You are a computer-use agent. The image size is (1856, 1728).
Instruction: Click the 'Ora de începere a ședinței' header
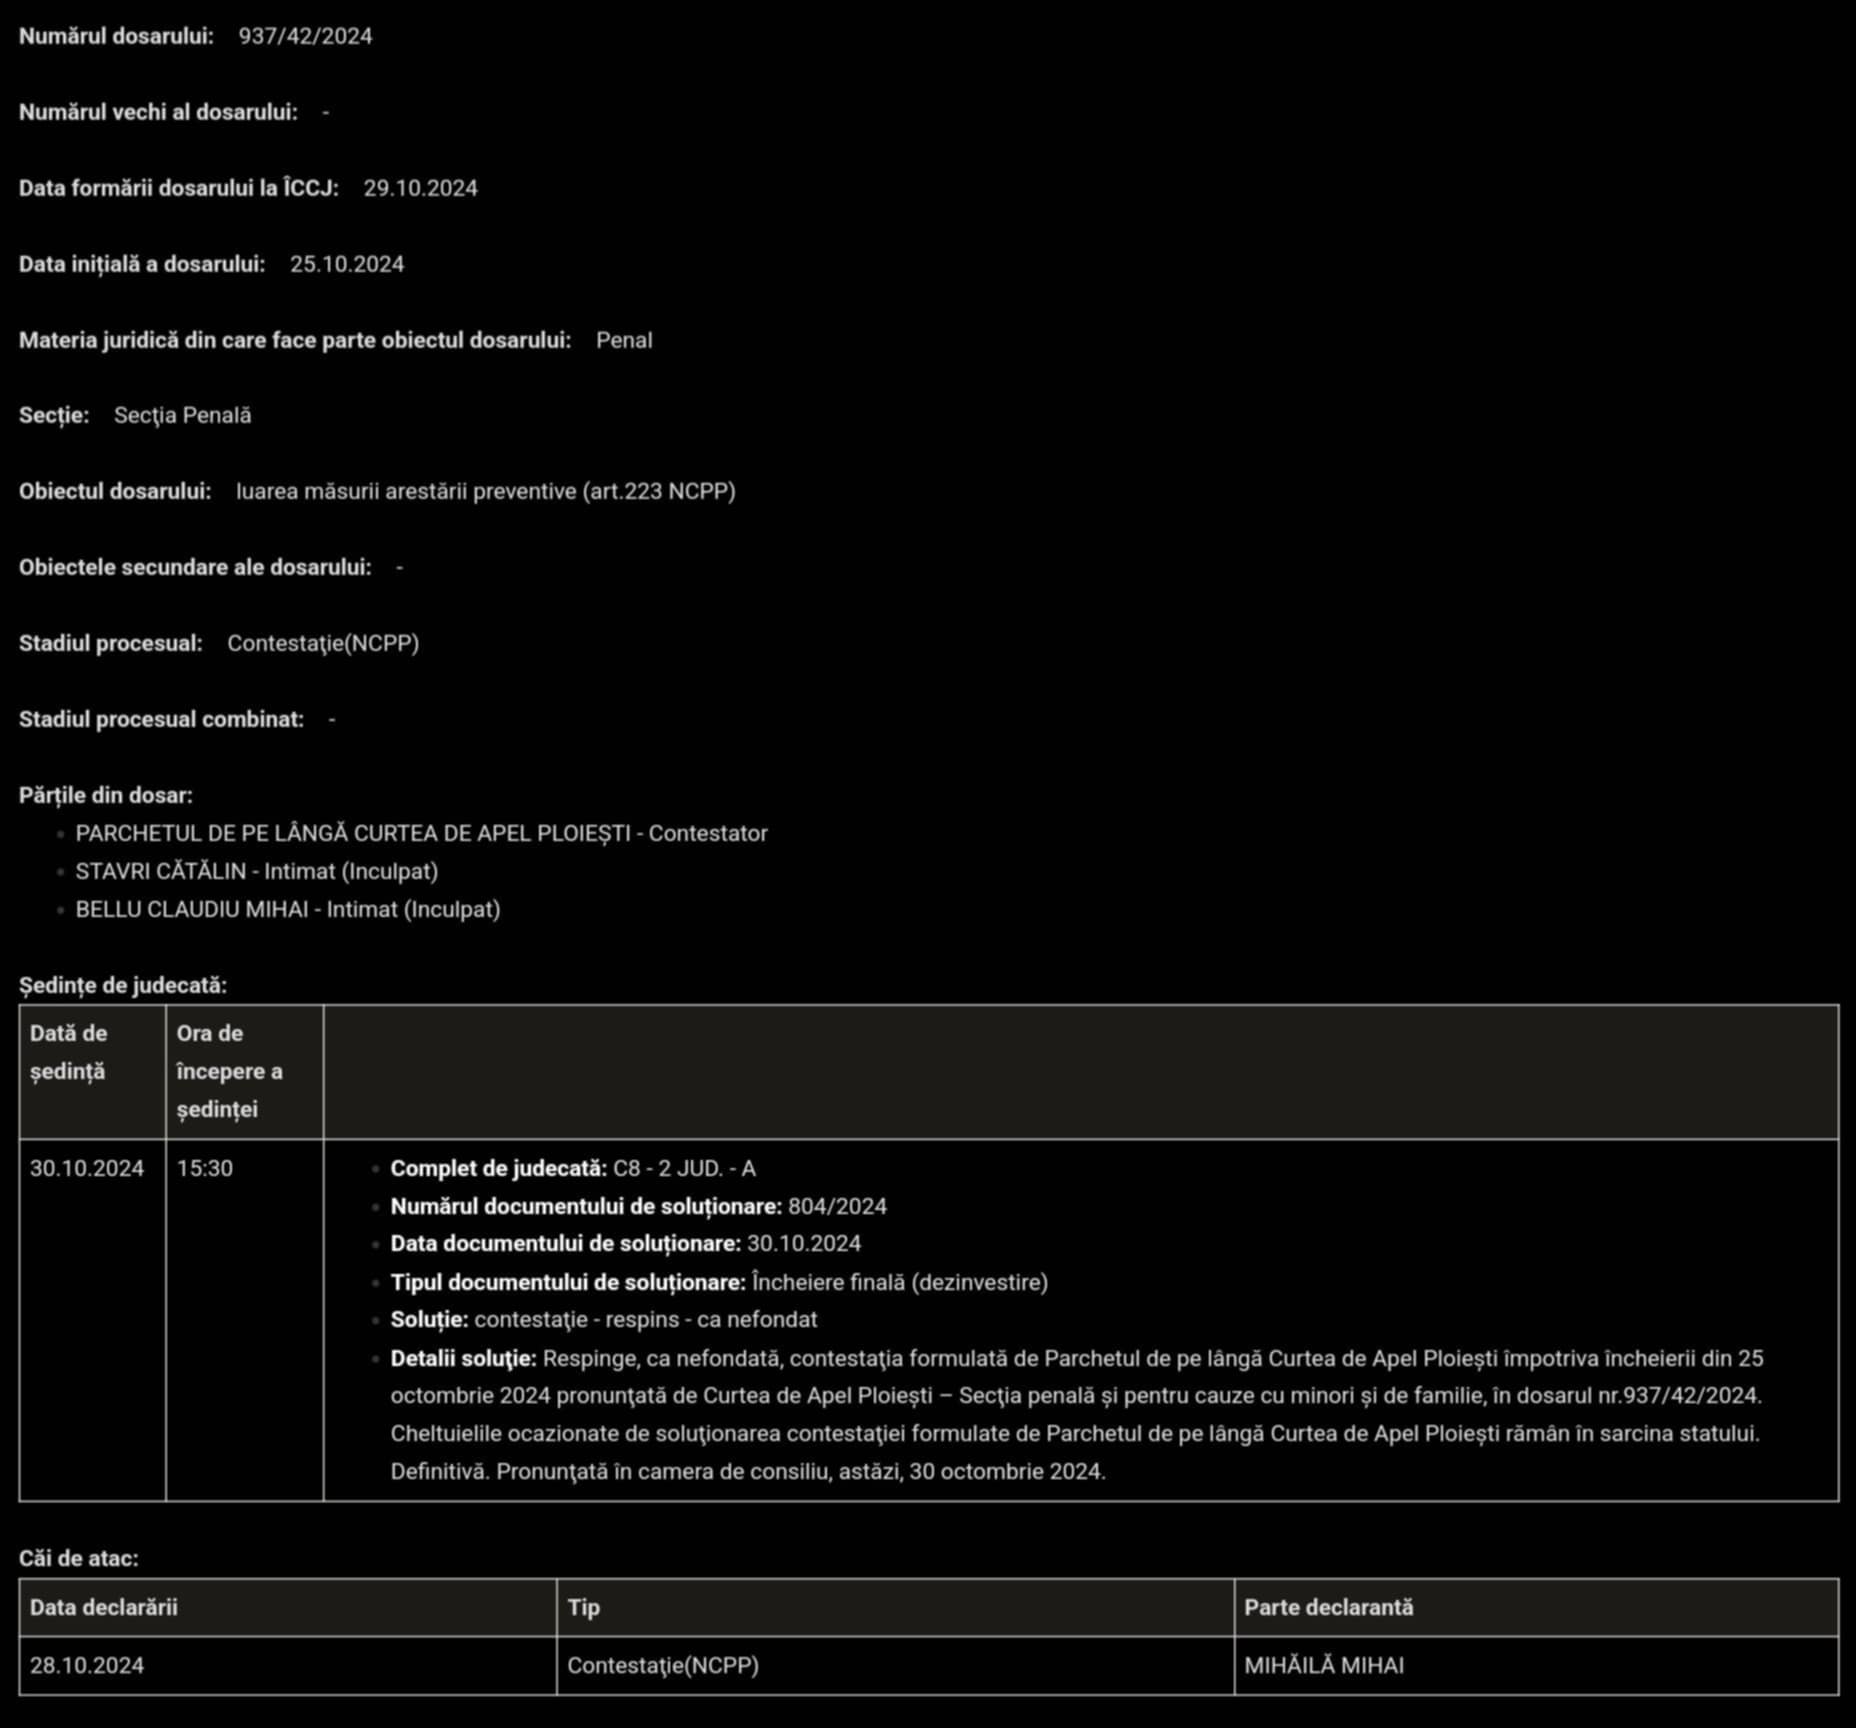pos(229,1071)
